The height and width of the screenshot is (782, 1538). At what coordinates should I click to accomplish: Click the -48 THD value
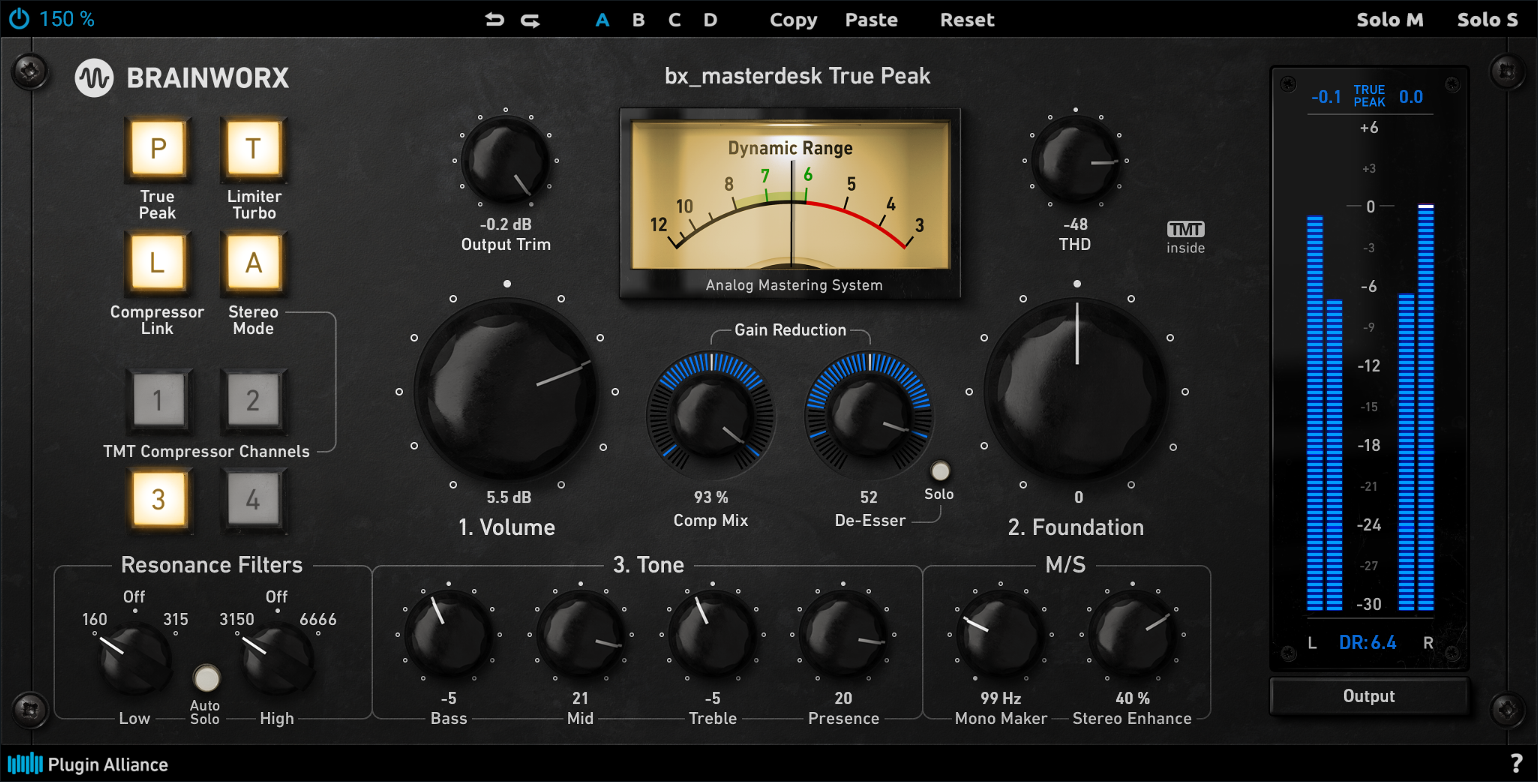pyautogui.click(x=1076, y=225)
